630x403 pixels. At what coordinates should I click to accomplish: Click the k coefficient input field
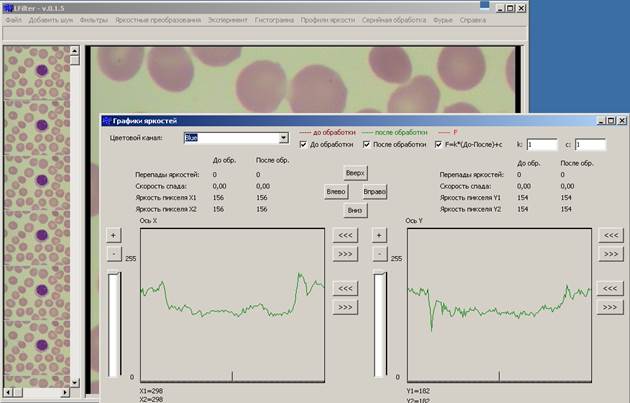542,145
